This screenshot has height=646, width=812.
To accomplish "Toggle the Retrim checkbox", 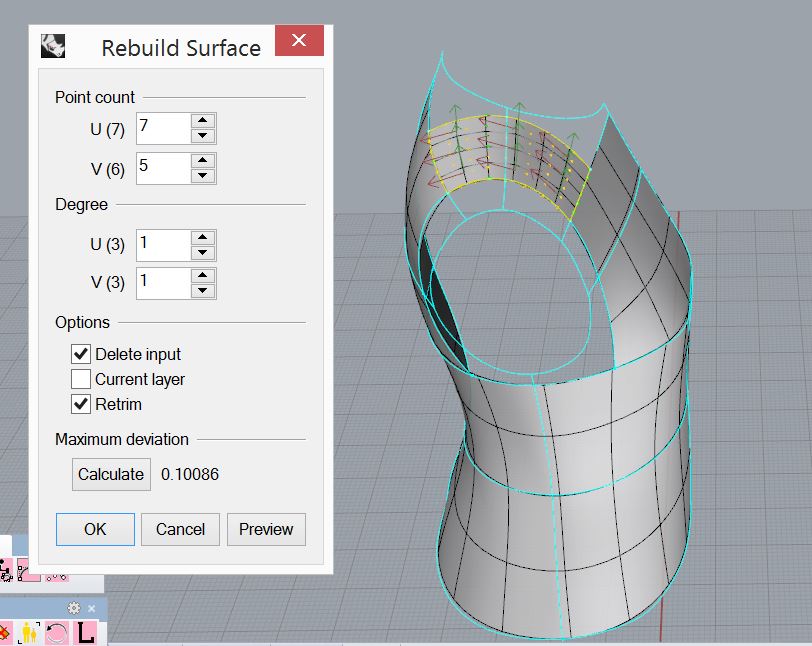I will coord(81,404).
